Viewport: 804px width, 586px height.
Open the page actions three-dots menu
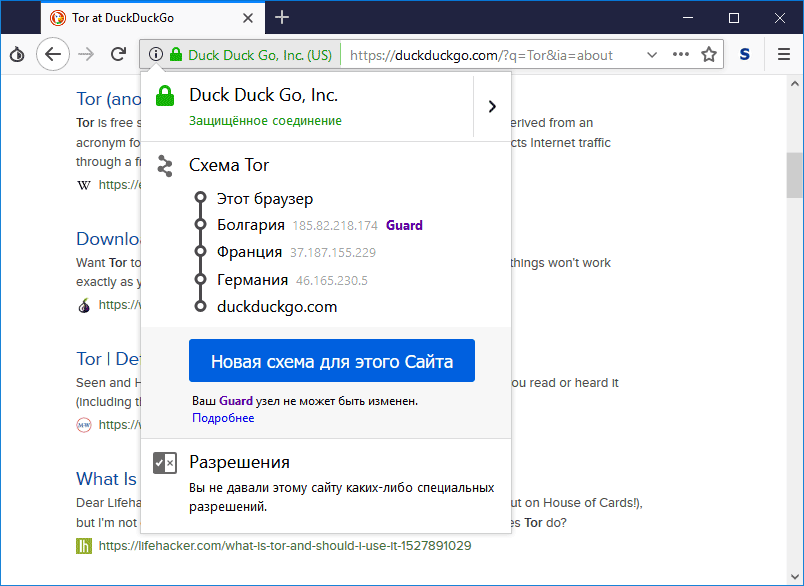point(680,54)
